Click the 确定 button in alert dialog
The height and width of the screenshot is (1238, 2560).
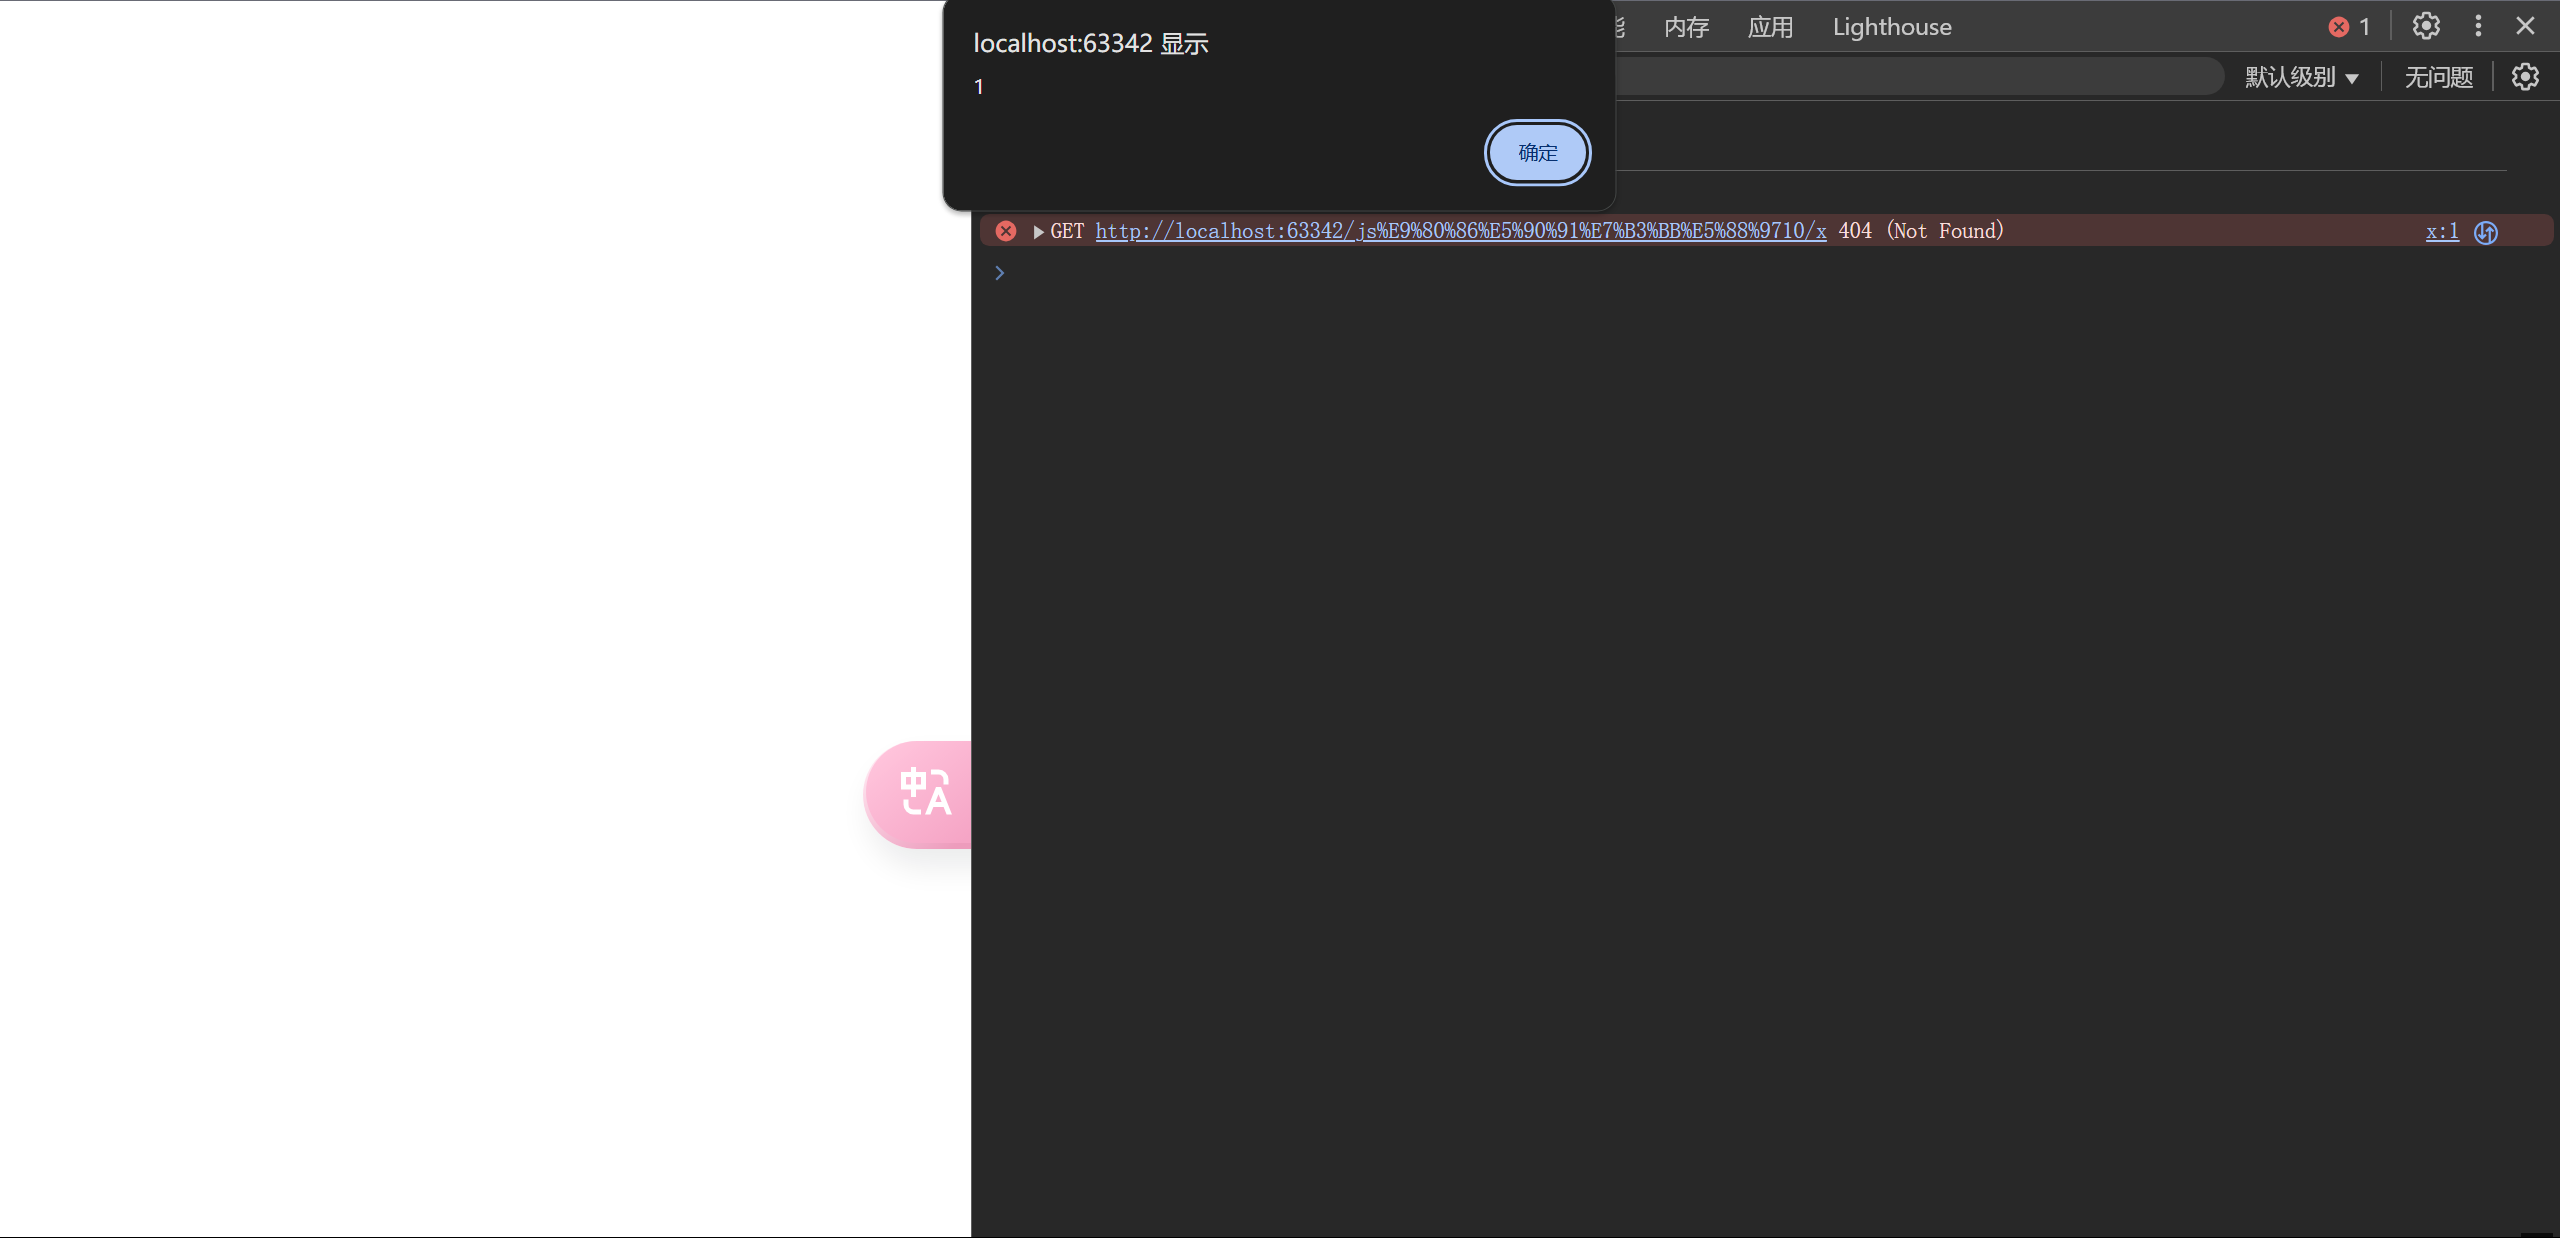[x=1537, y=153]
